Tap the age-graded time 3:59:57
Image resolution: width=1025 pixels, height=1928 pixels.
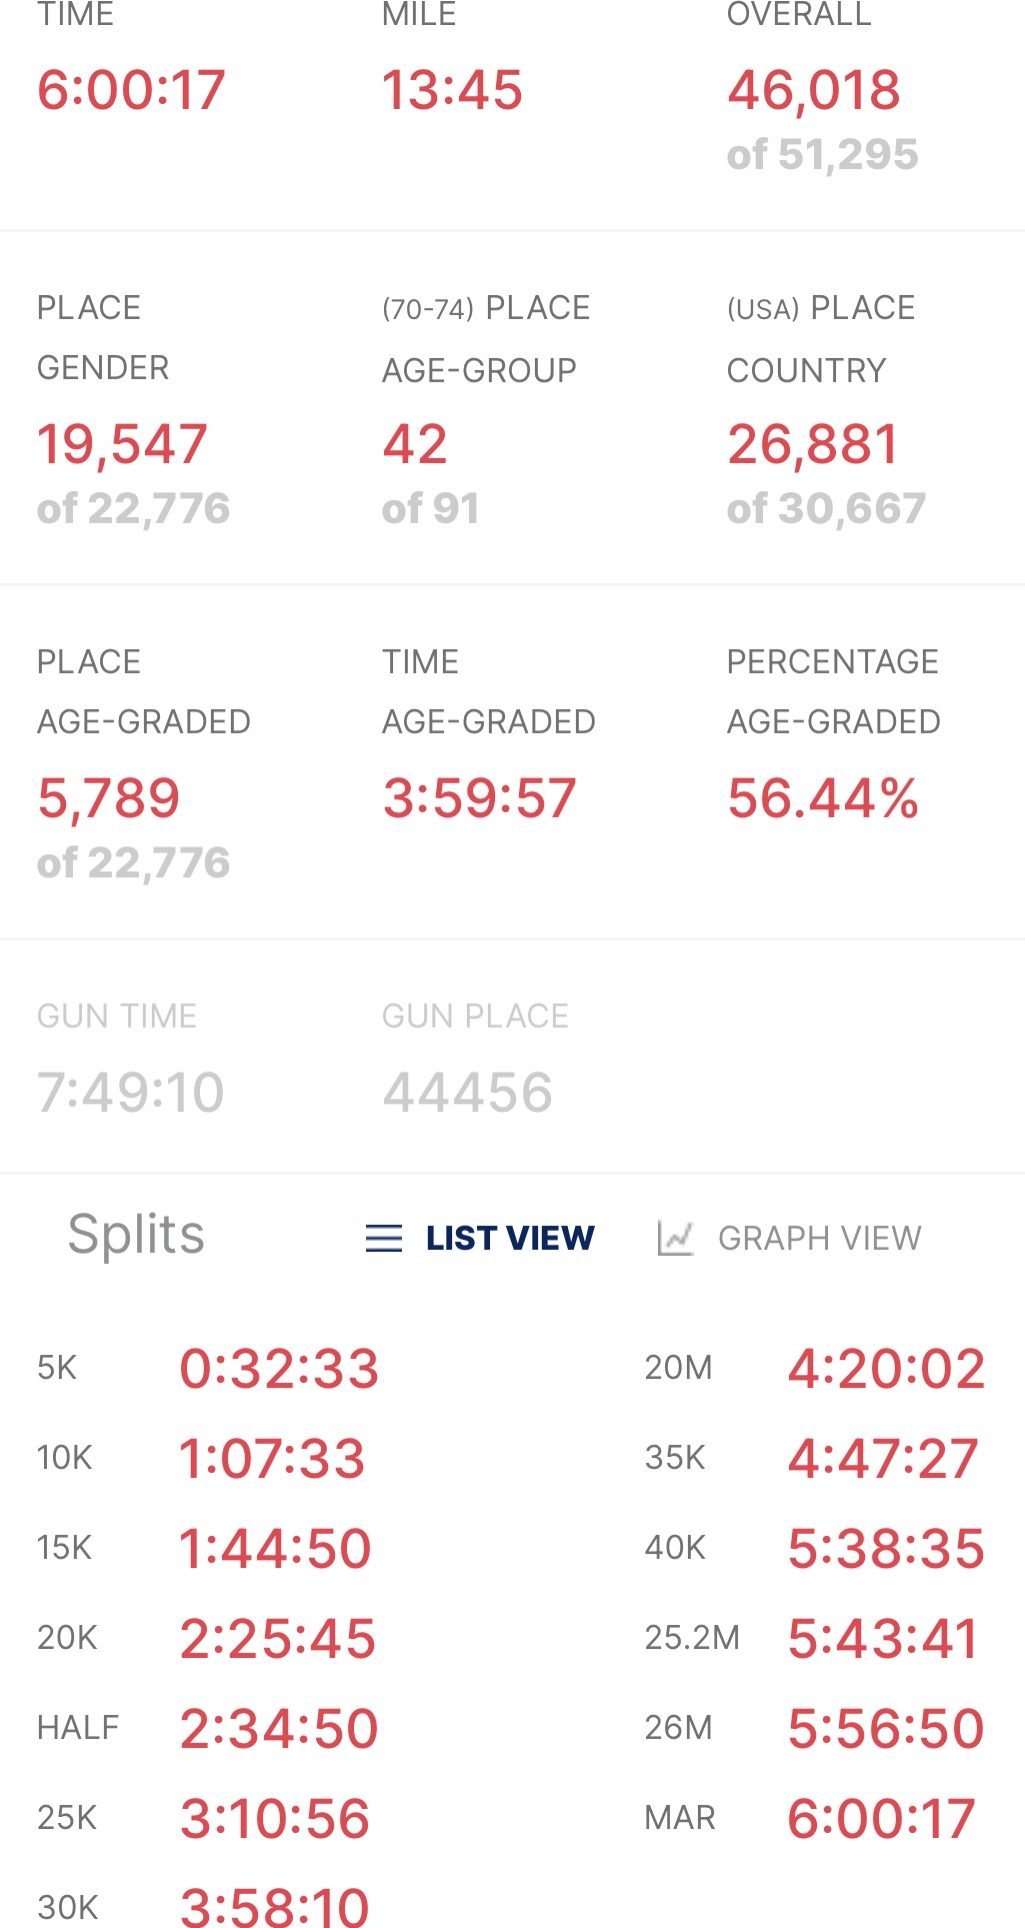[479, 798]
